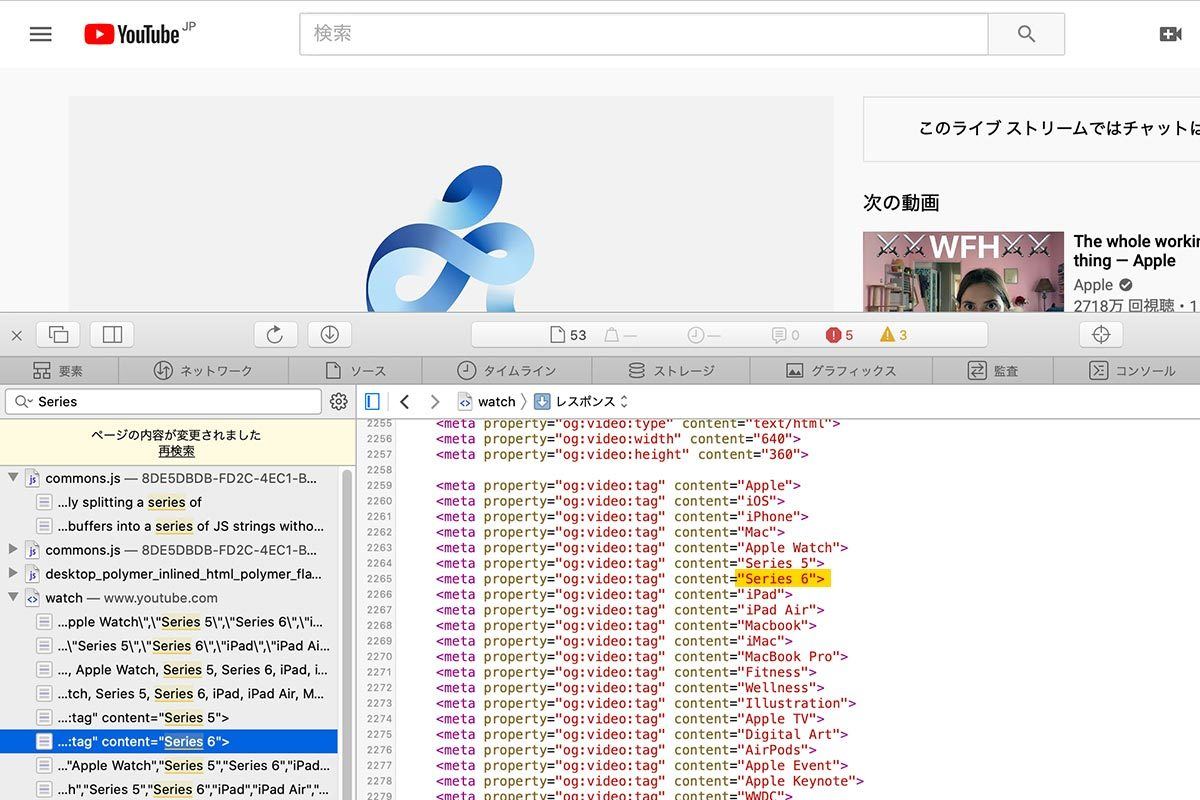1200x800 pixels.
Task: Select result starting "...h","Series 5","Series 6"
Action: pyautogui.click(x=169, y=790)
